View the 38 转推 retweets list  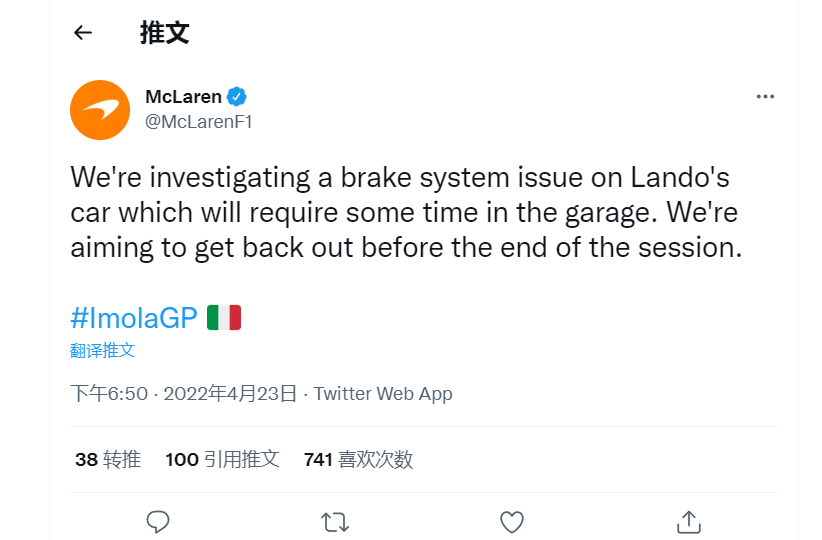coord(108,459)
